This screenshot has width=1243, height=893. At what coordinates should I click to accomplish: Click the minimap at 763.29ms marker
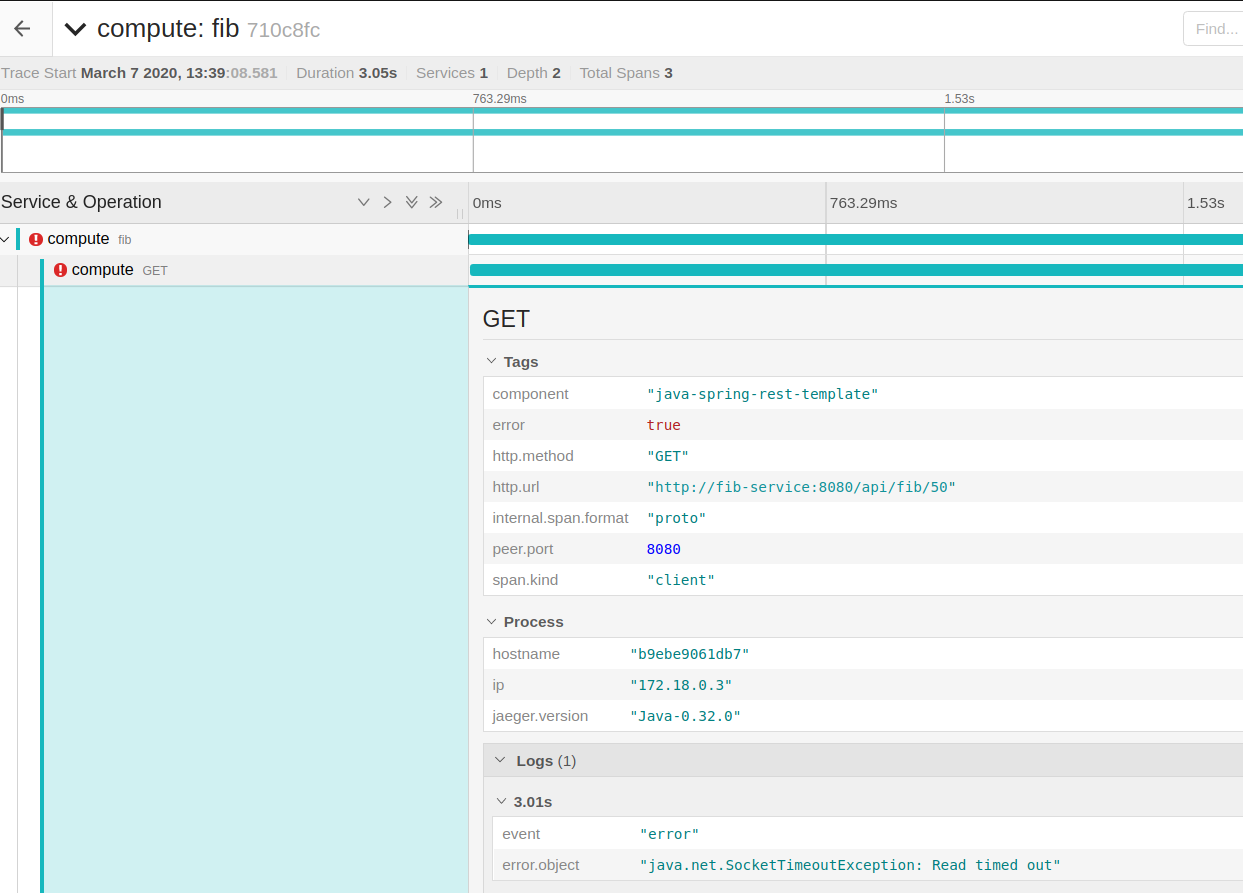473,140
